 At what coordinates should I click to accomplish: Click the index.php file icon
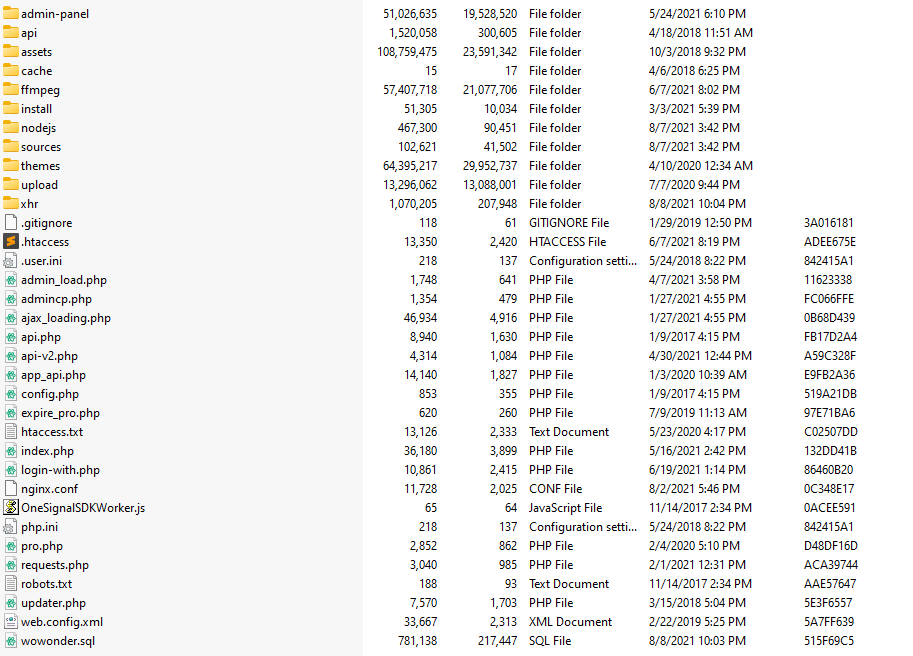(11, 451)
